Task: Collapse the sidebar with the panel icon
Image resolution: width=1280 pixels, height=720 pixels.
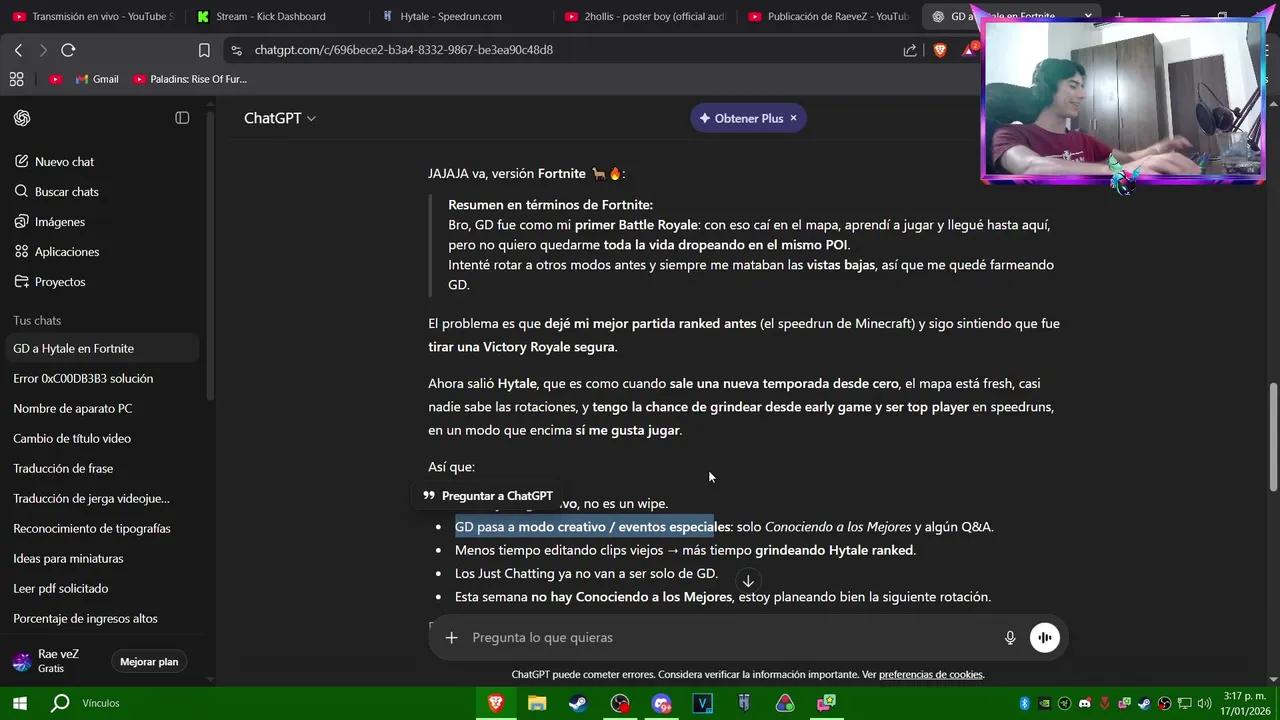Action: coord(182,118)
